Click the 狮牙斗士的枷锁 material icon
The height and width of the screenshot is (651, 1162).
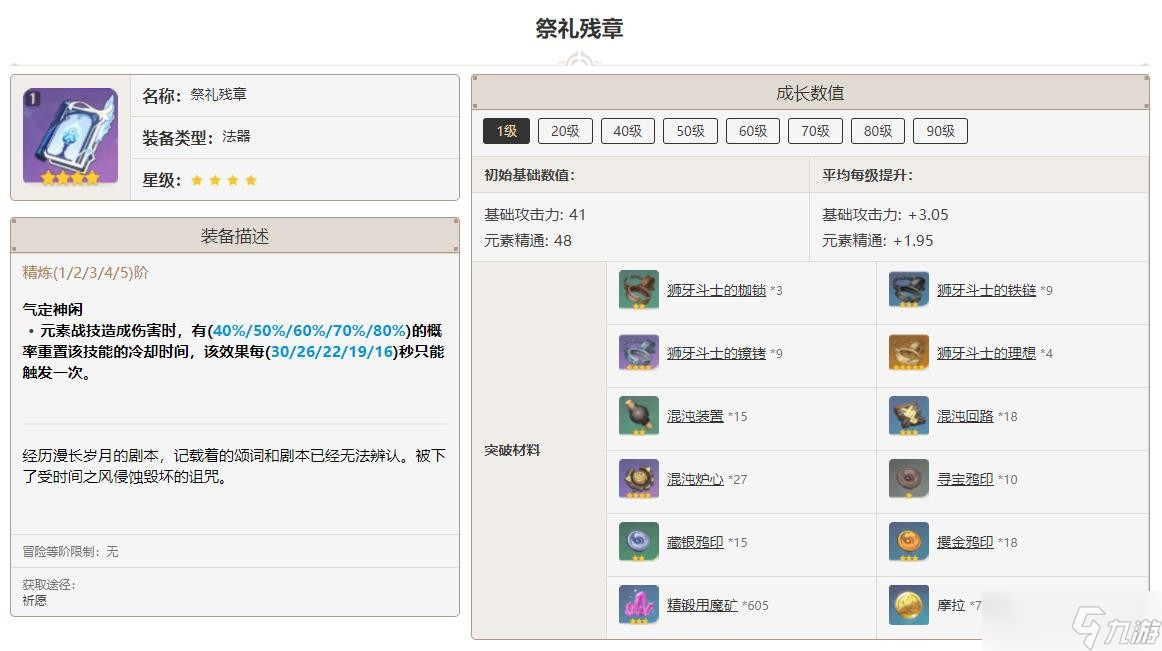[x=638, y=290]
